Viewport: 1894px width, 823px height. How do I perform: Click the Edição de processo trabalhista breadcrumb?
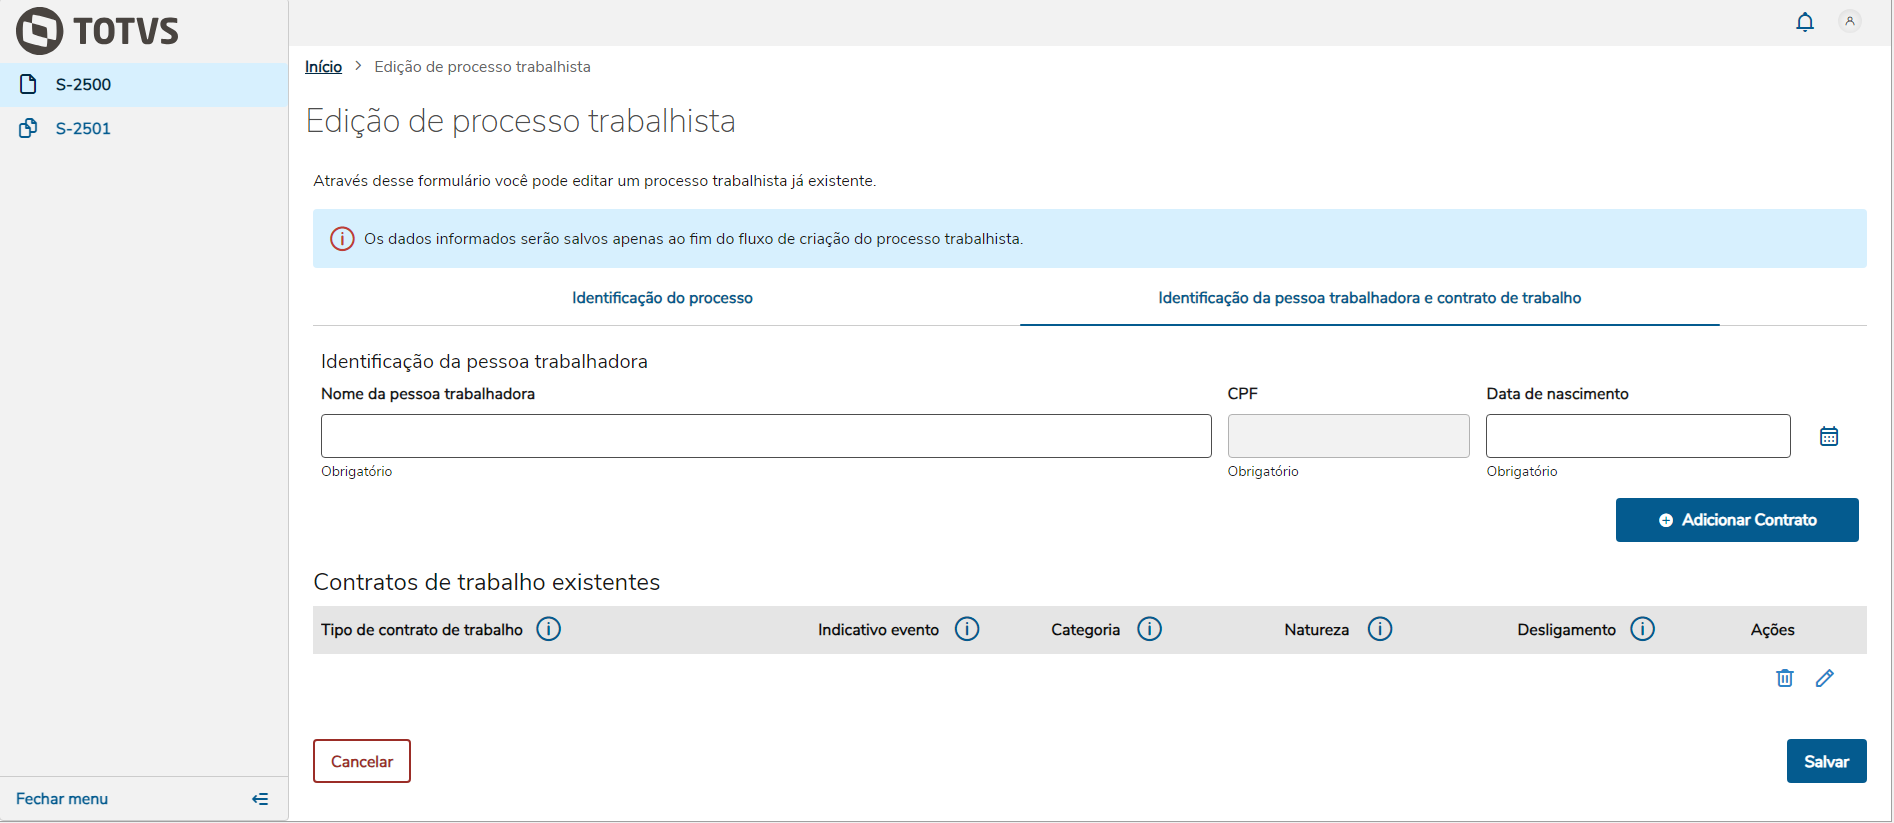[482, 67]
